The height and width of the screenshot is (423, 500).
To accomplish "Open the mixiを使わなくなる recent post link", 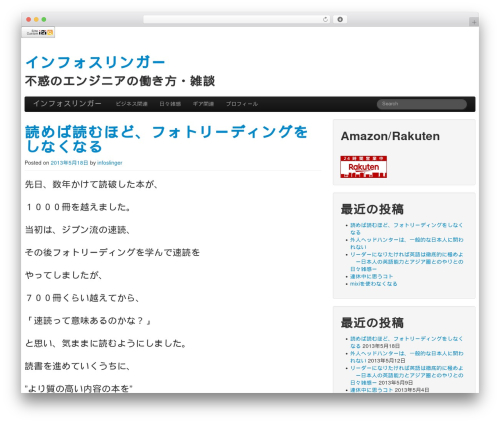I will [373, 284].
